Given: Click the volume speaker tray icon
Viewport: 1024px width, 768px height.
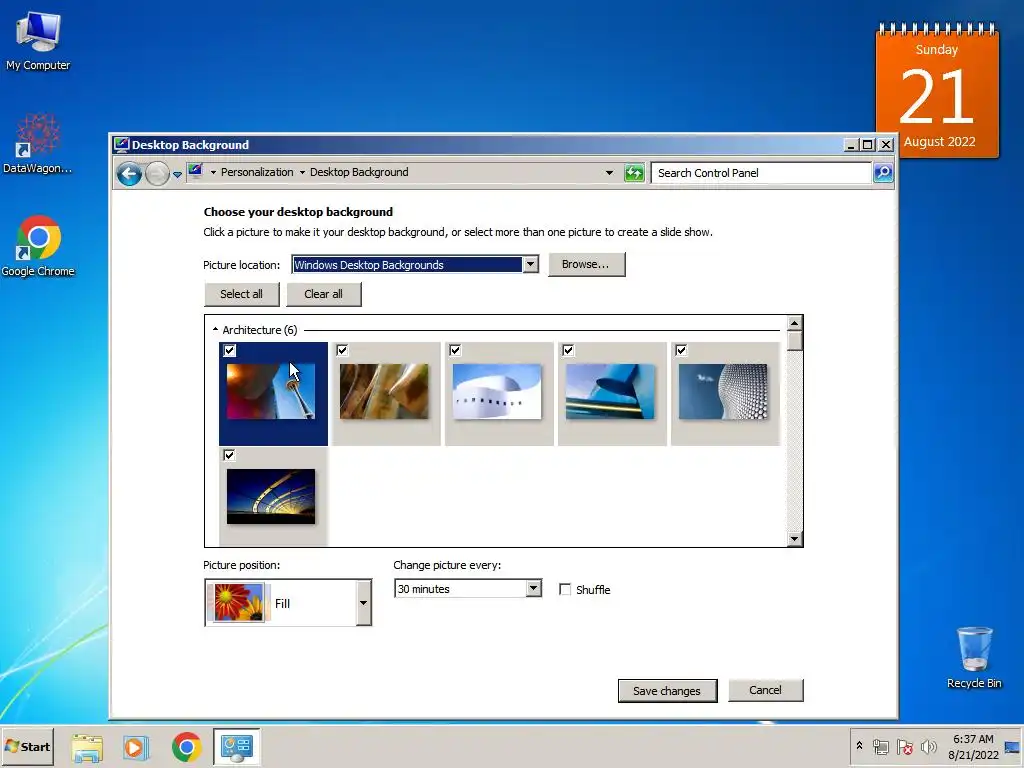Looking at the screenshot, I should coord(928,746).
